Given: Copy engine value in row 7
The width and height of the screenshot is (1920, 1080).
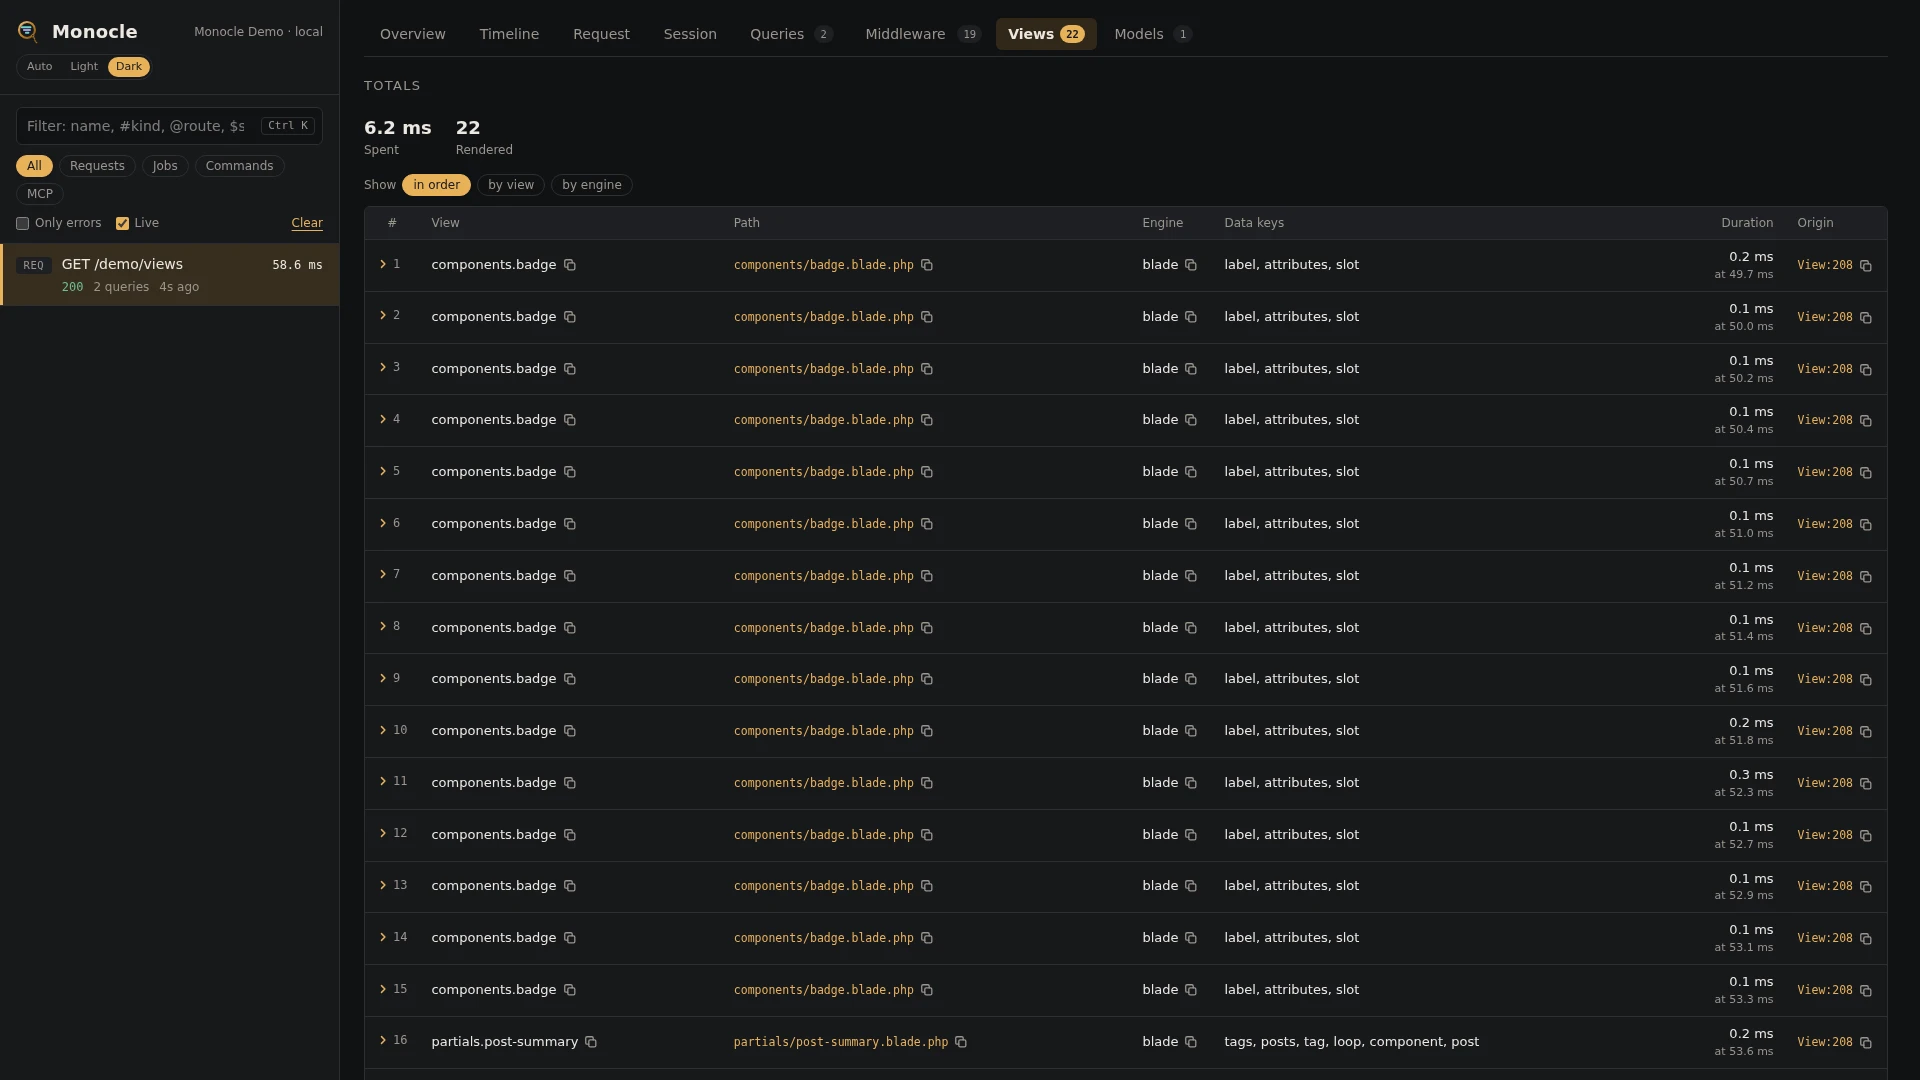Looking at the screenshot, I should click(x=1191, y=576).
